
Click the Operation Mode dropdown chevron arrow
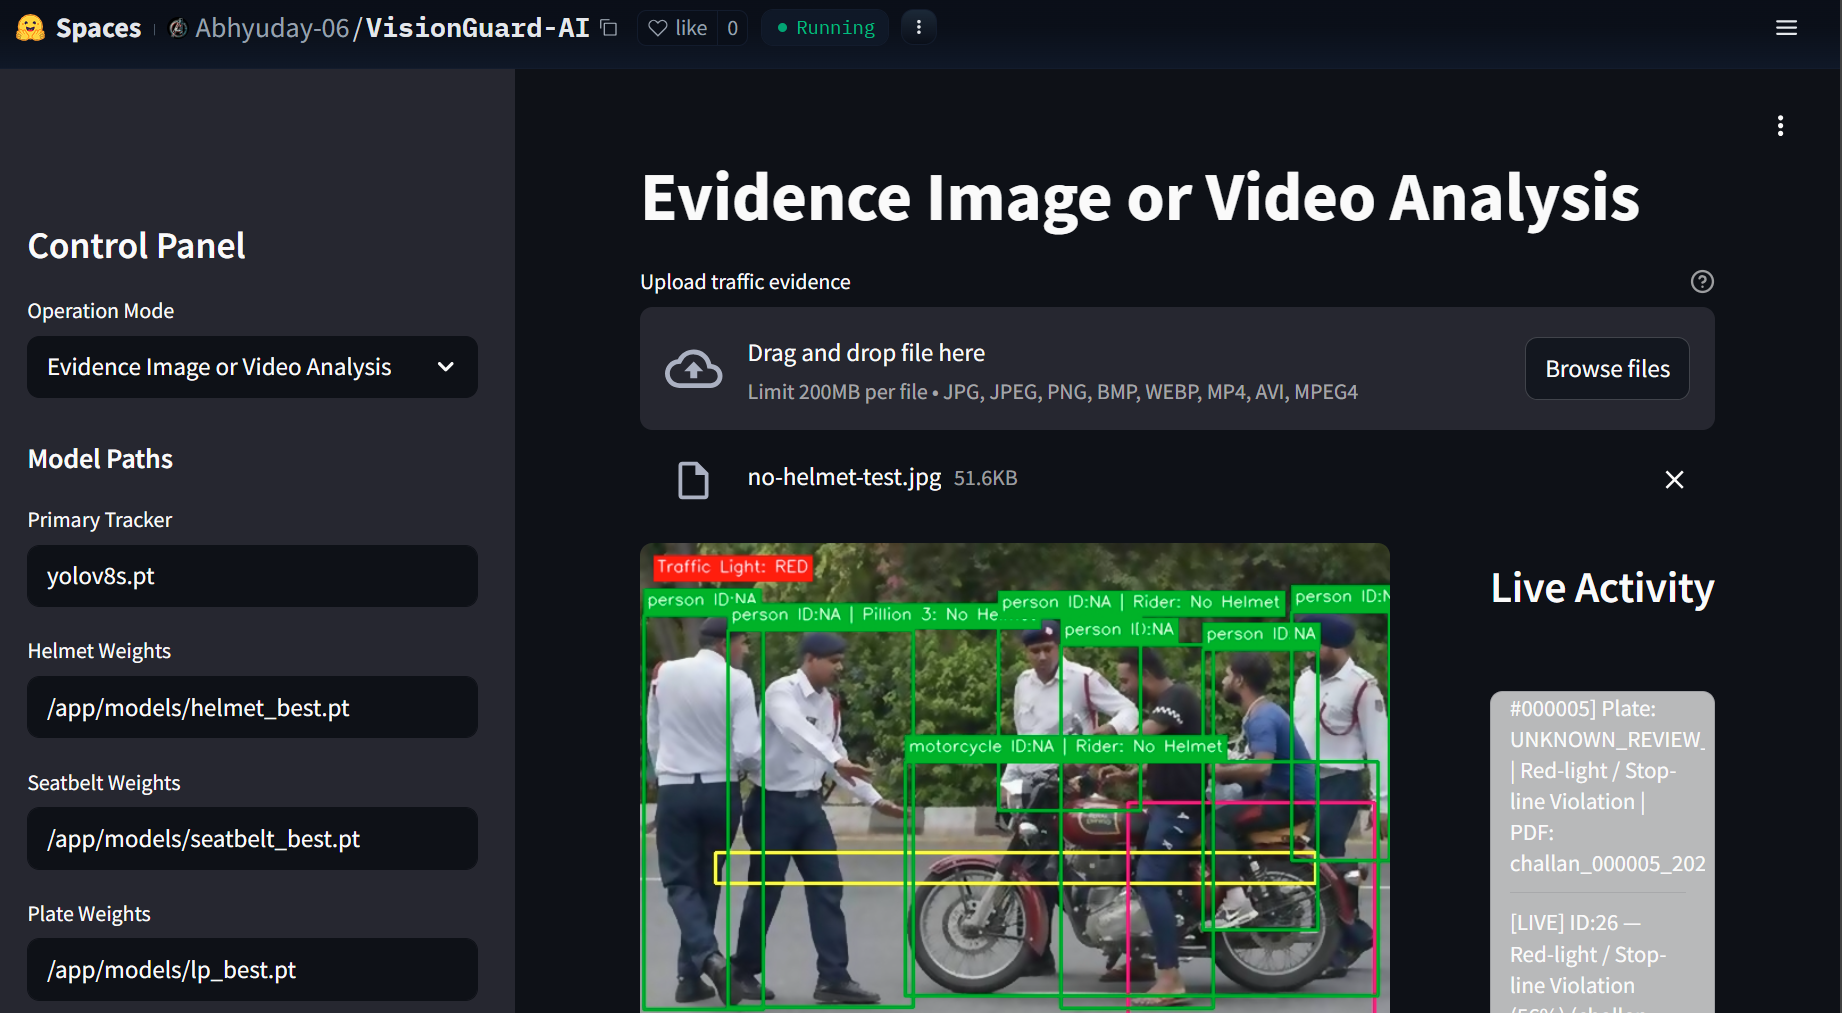[x=446, y=367]
